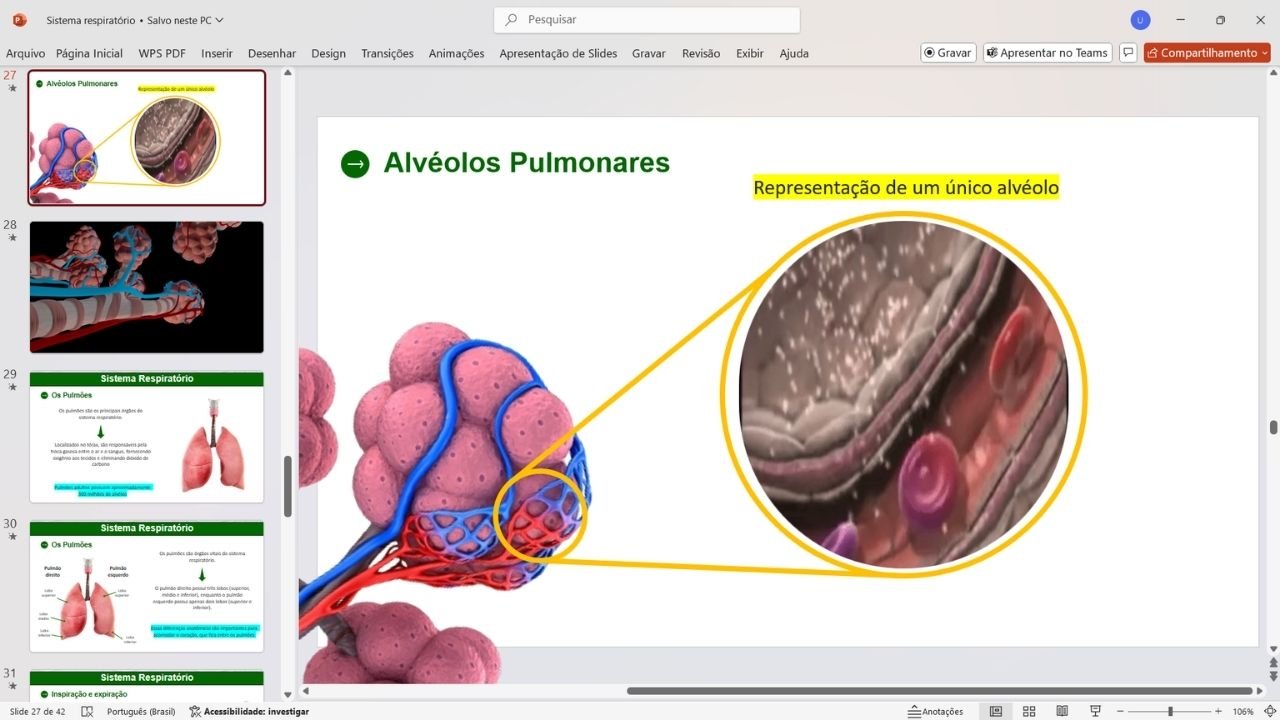
Task: Switch to Slide Sorter view icon
Action: tap(1028, 712)
